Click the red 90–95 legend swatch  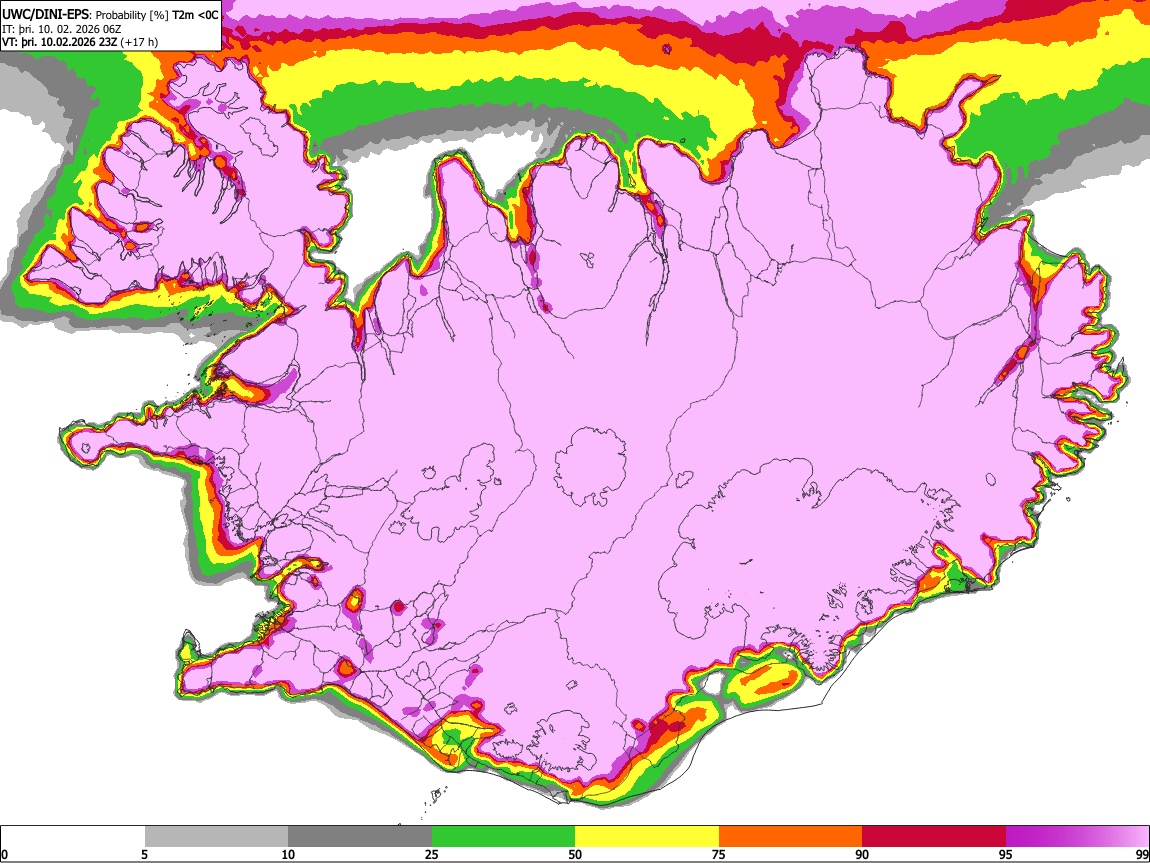pos(934,836)
